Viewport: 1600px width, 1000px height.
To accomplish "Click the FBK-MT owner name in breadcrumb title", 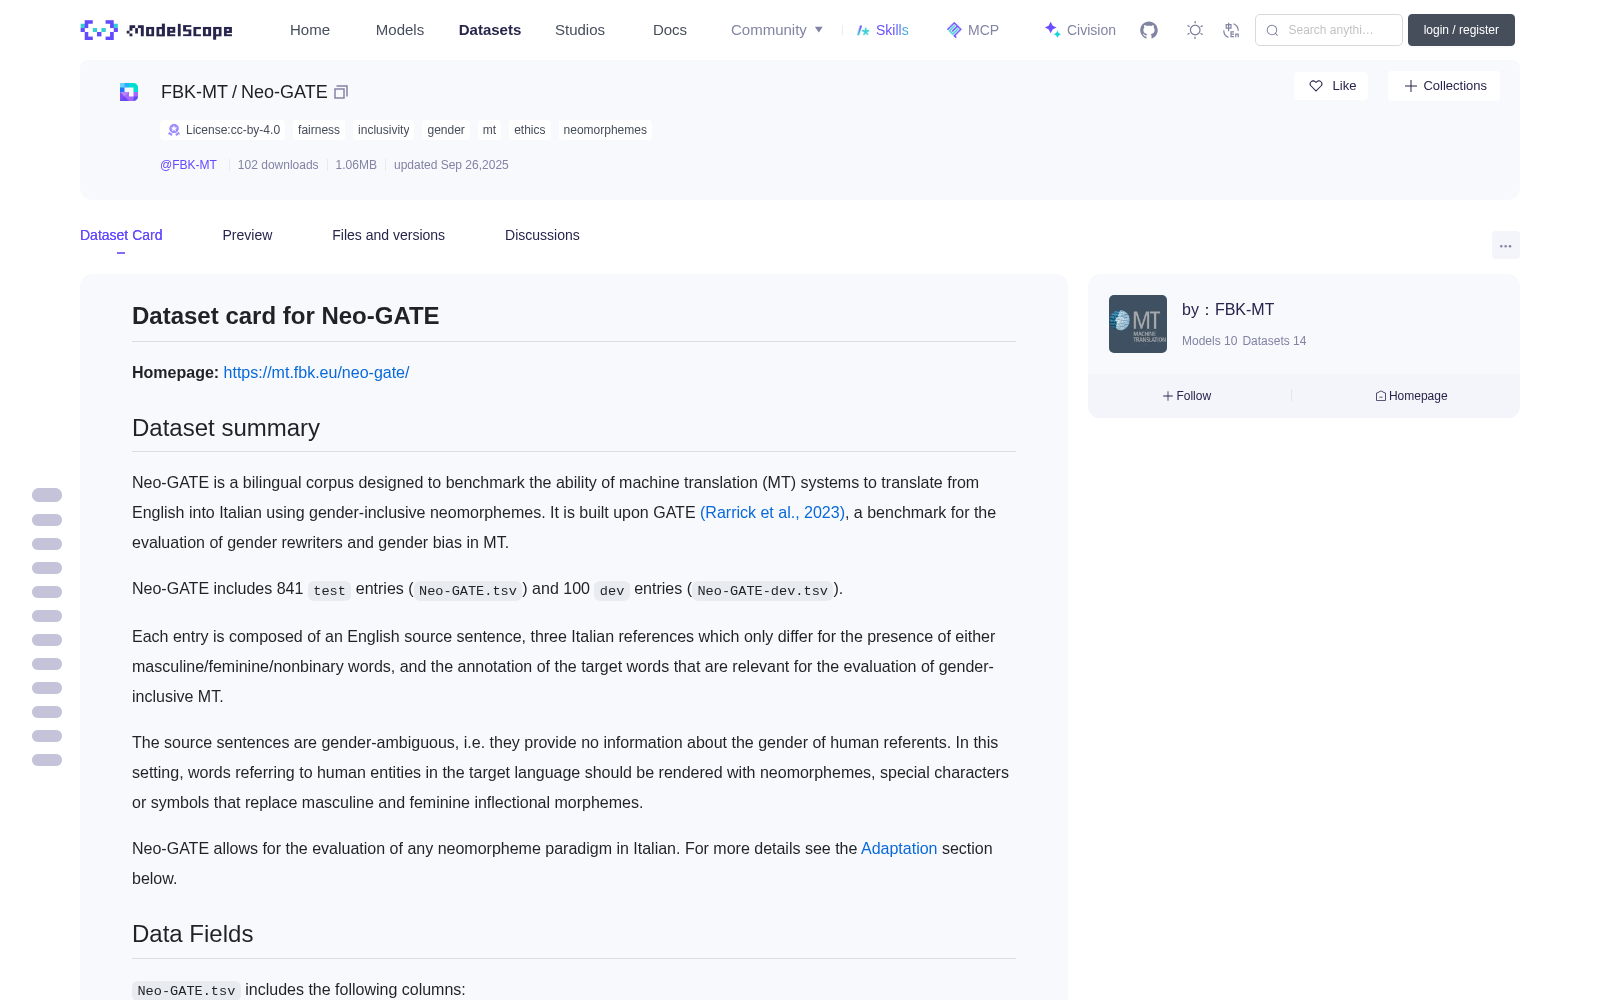I will (195, 92).
